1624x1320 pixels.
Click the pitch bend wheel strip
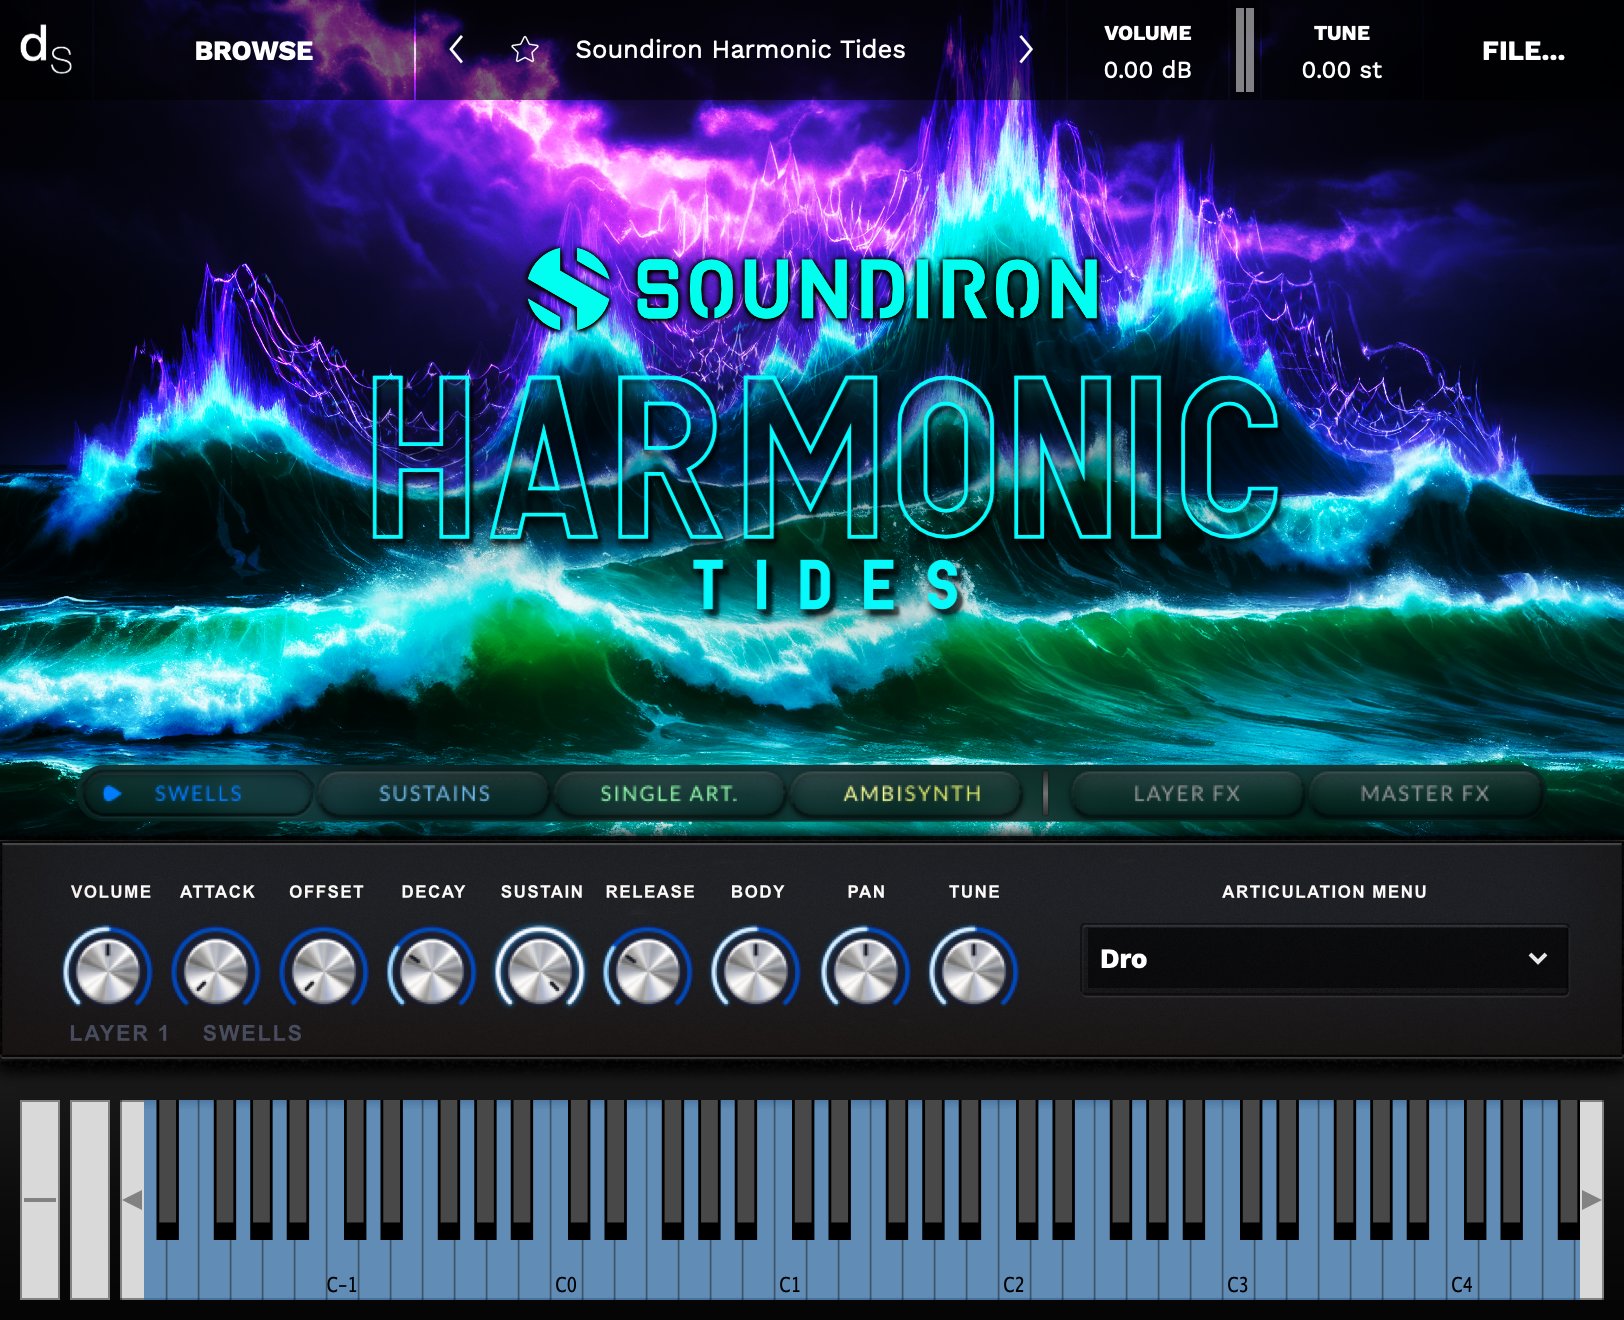(40, 1200)
